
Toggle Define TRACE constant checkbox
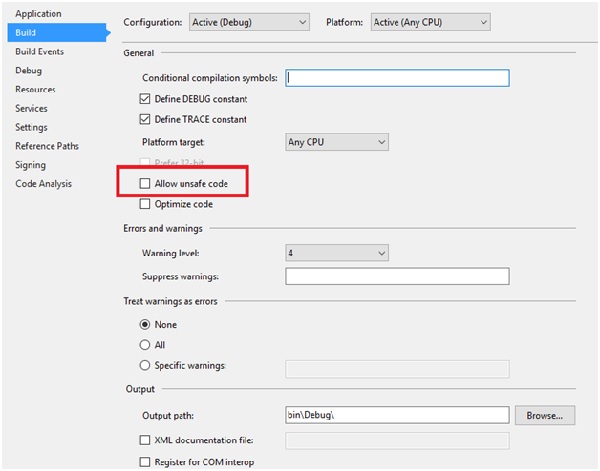pos(145,119)
